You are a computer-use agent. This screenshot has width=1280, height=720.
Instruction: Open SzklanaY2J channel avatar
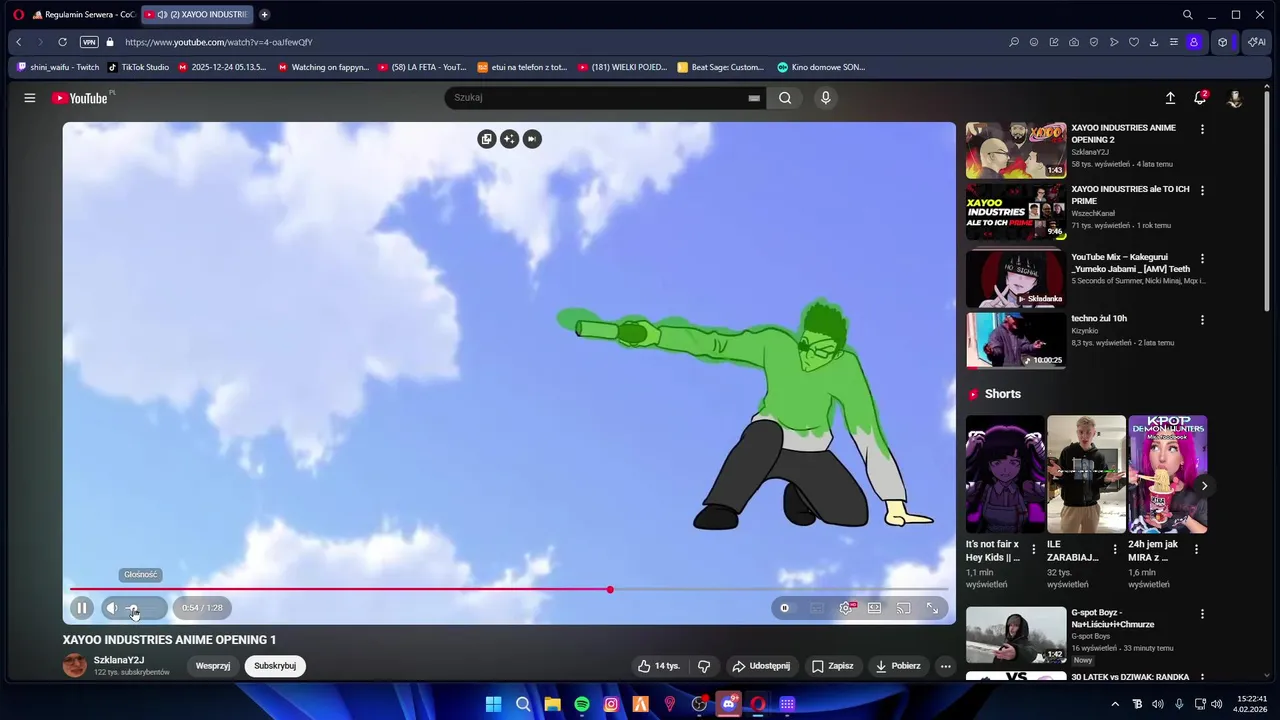pos(75,666)
